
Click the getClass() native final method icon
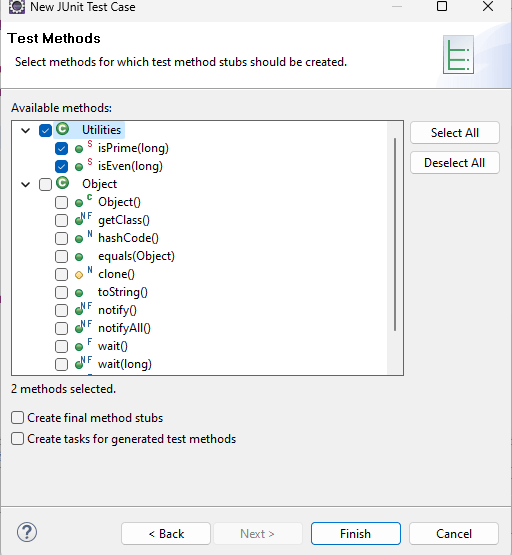84,219
